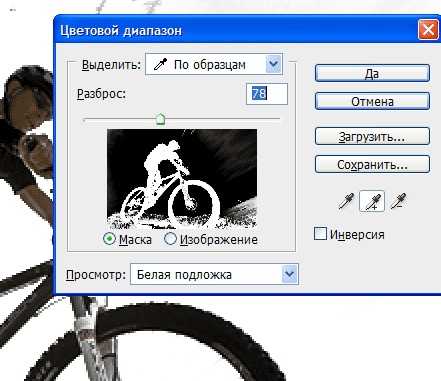Close the Цветовой диапазон dialog
The height and width of the screenshot is (381, 441).
tap(428, 30)
